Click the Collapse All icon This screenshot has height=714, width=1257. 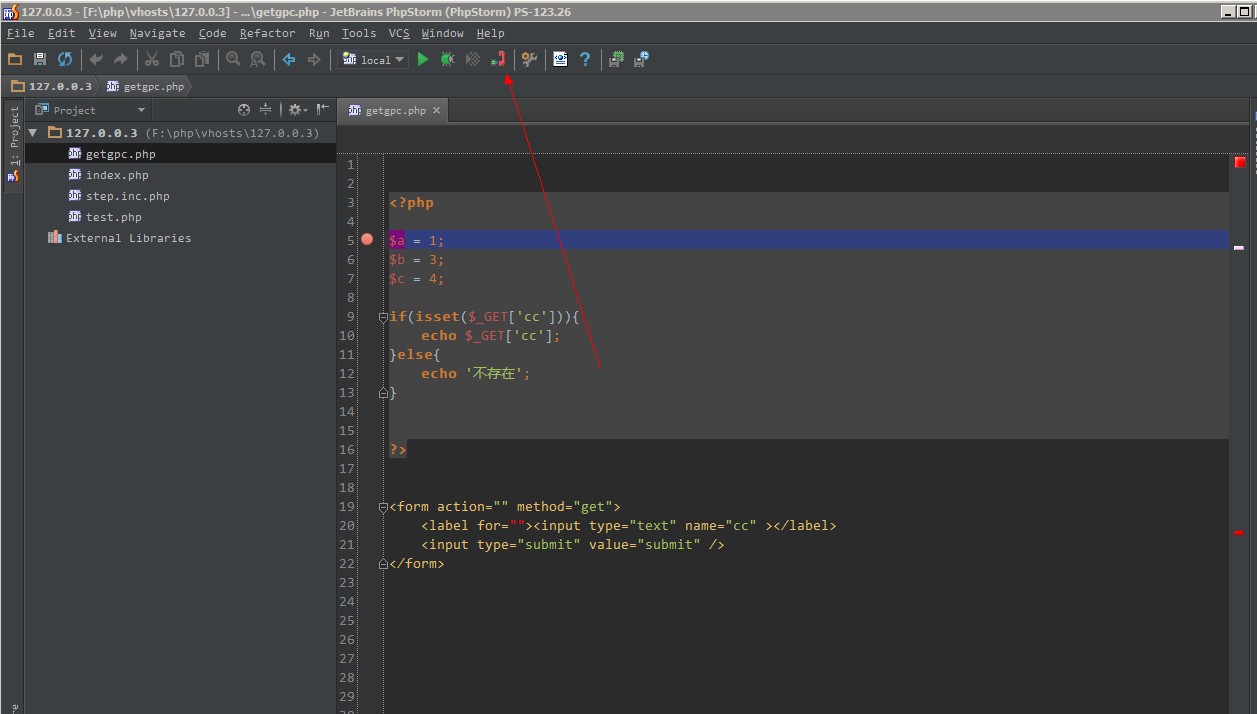(265, 110)
